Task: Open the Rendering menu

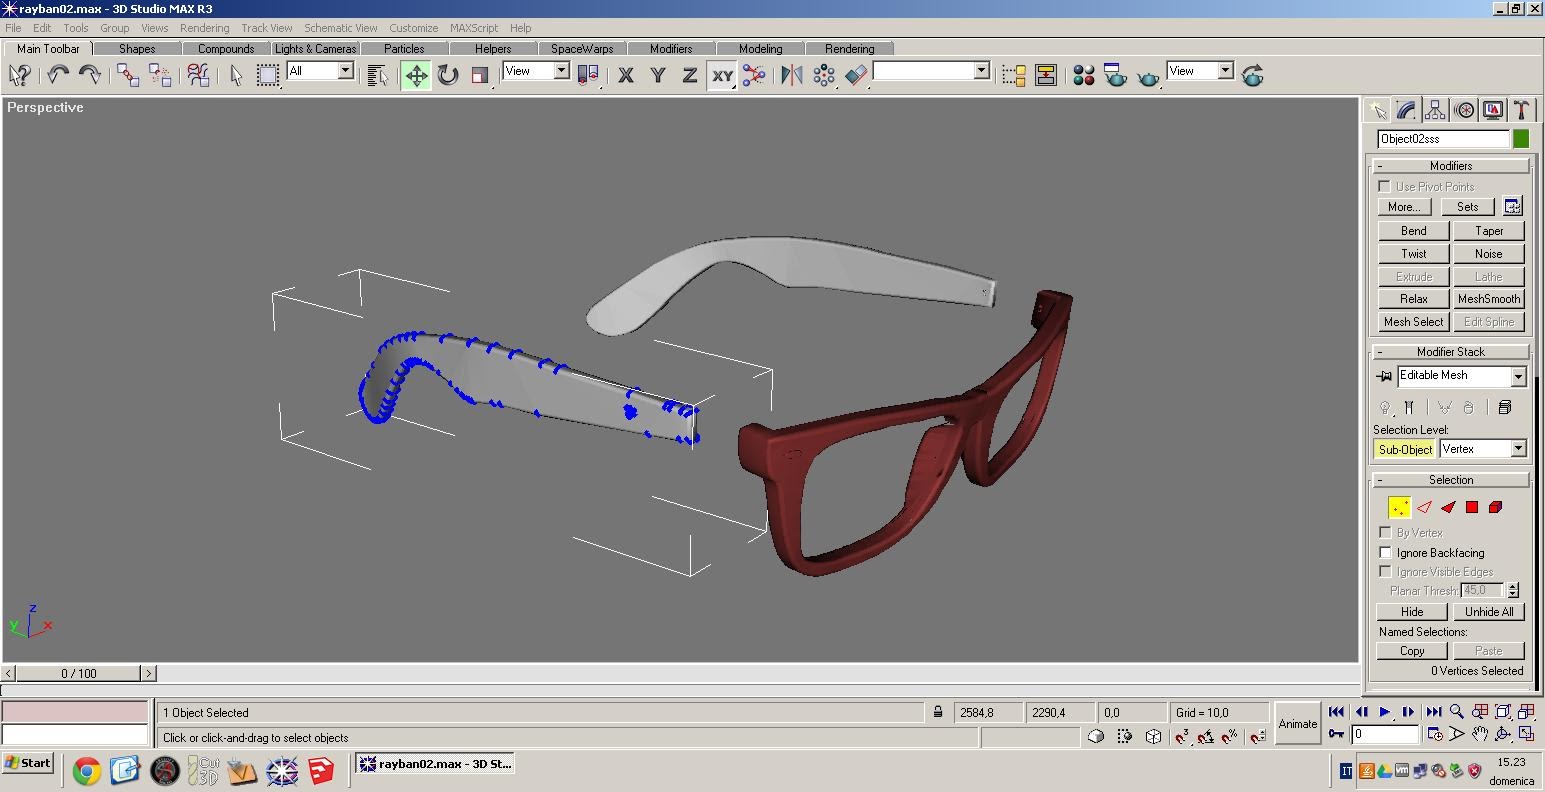Action: pyautogui.click(x=204, y=28)
